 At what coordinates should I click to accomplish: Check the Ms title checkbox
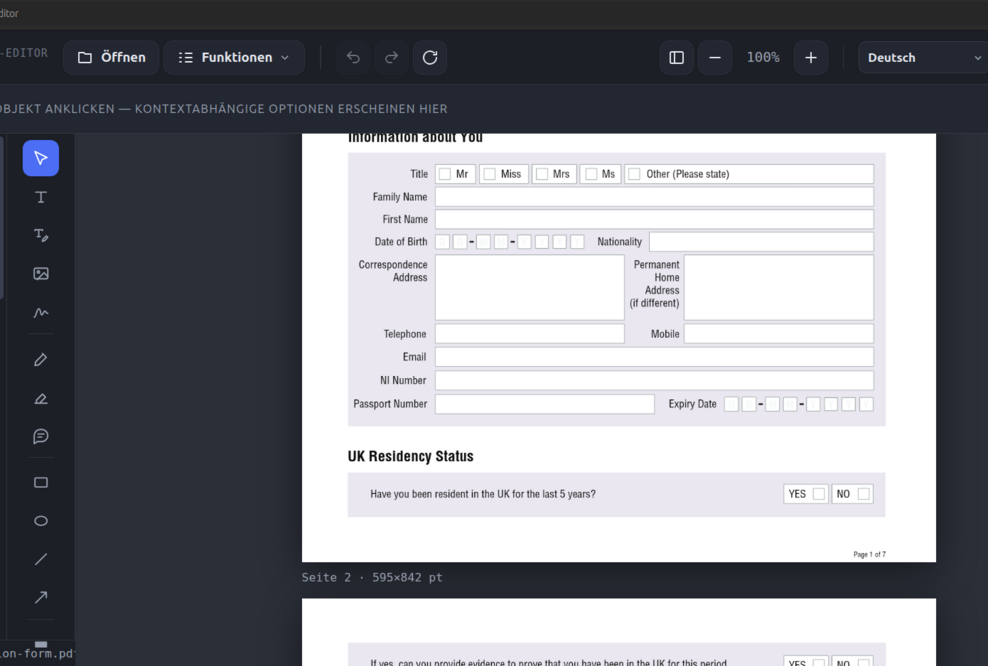point(591,174)
